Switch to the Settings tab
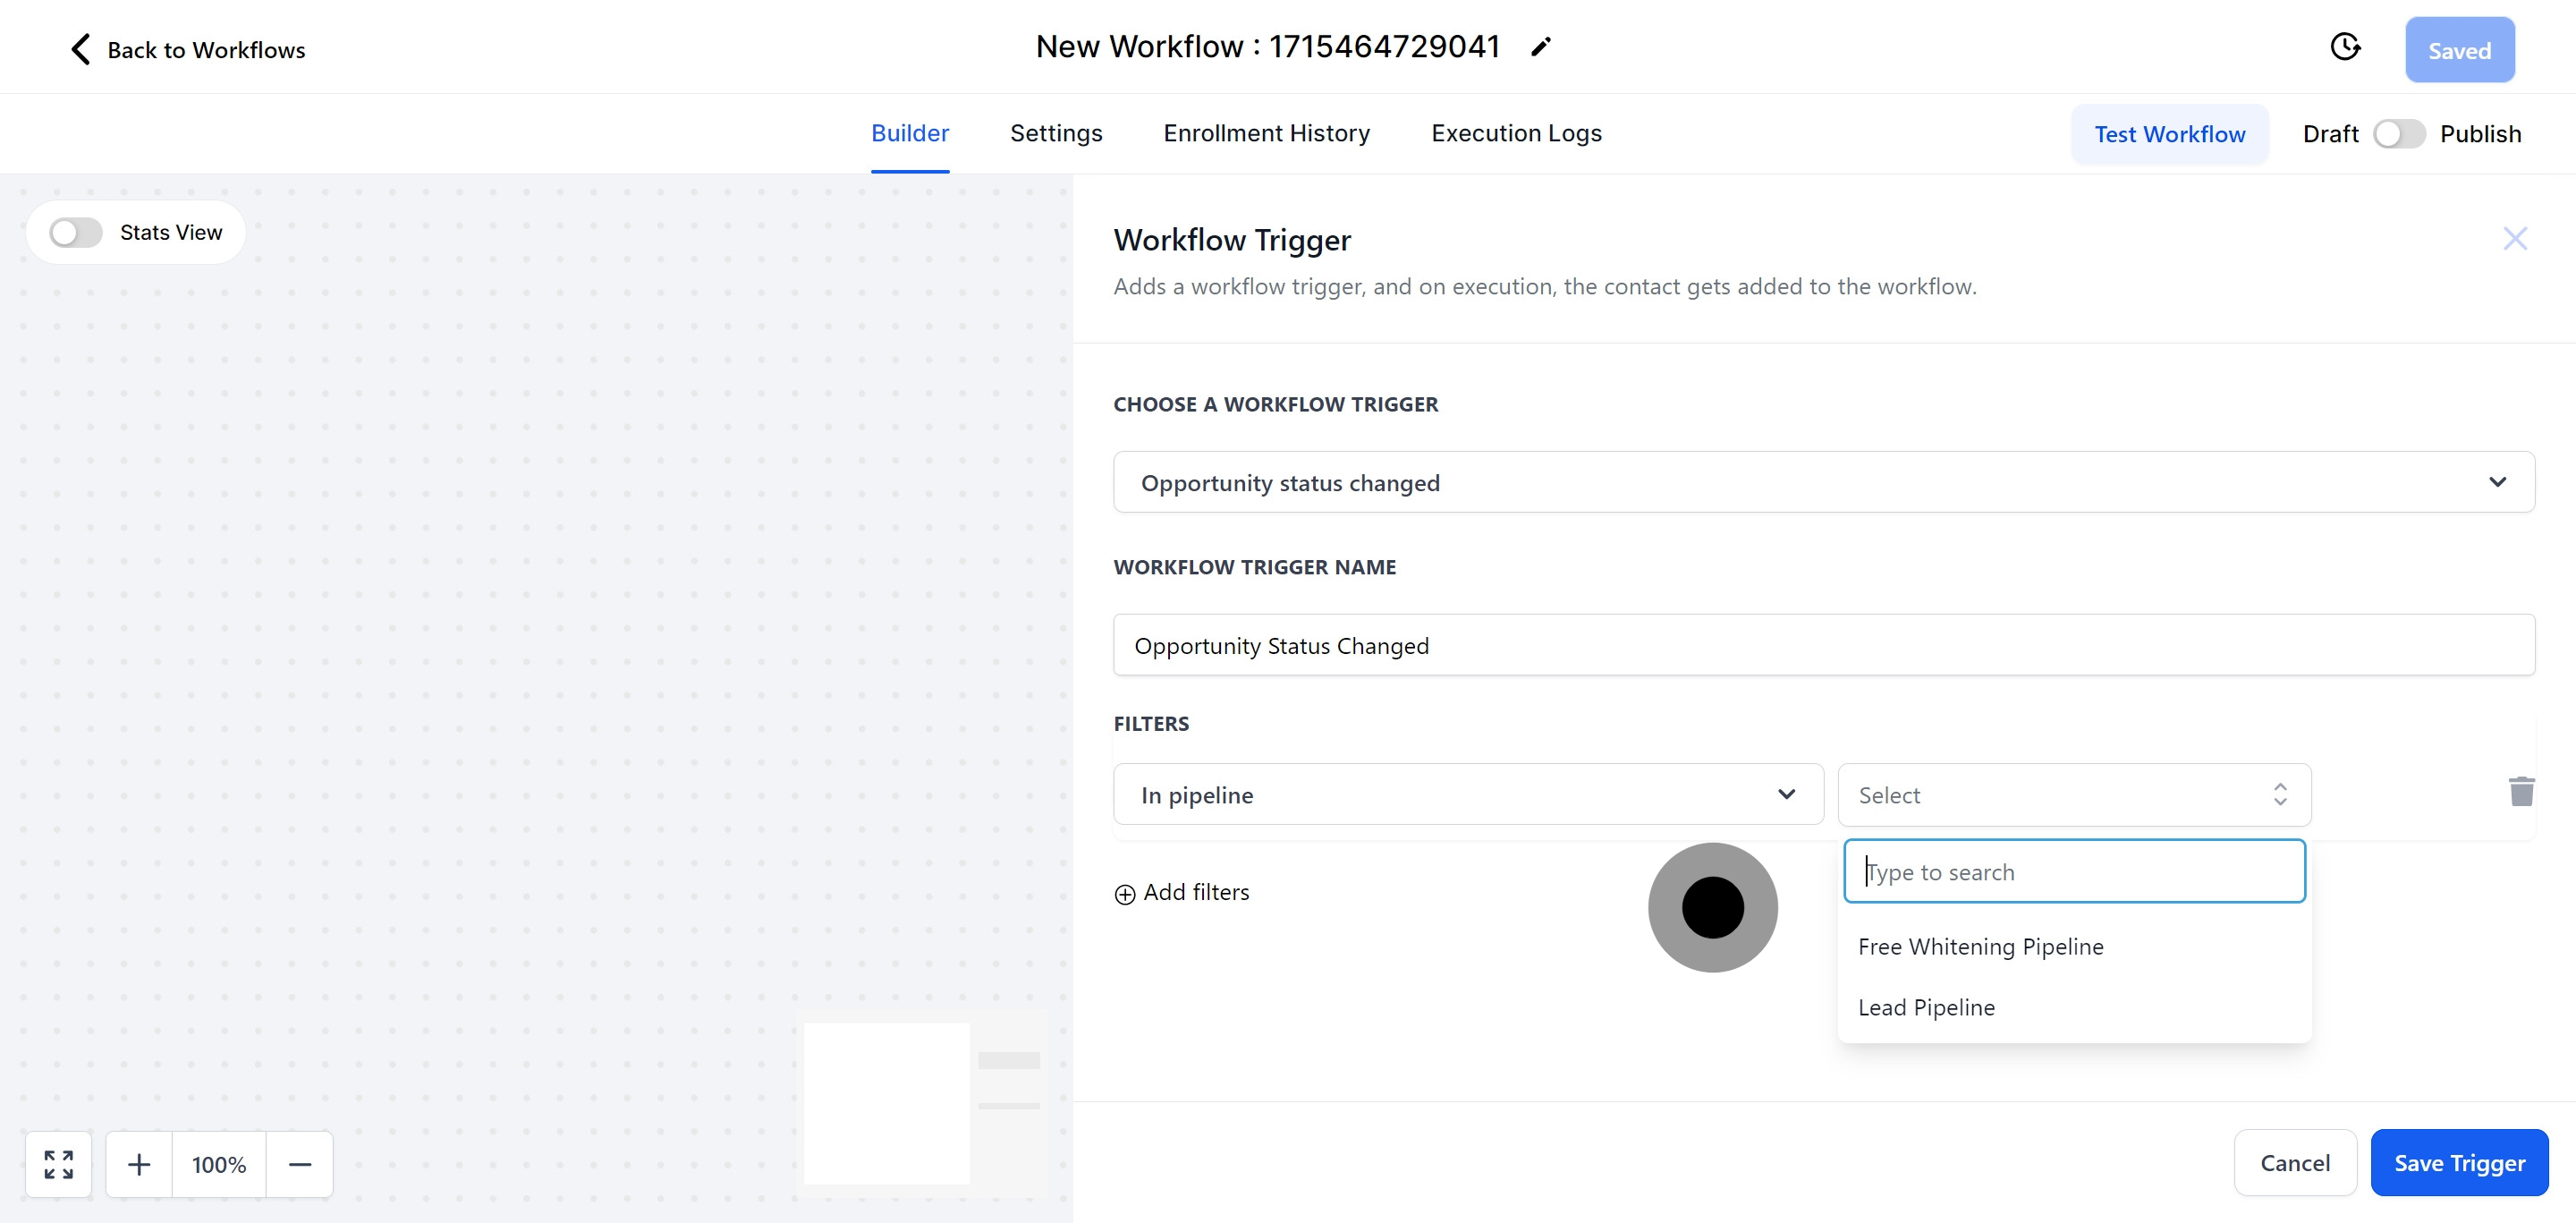 point(1055,133)
